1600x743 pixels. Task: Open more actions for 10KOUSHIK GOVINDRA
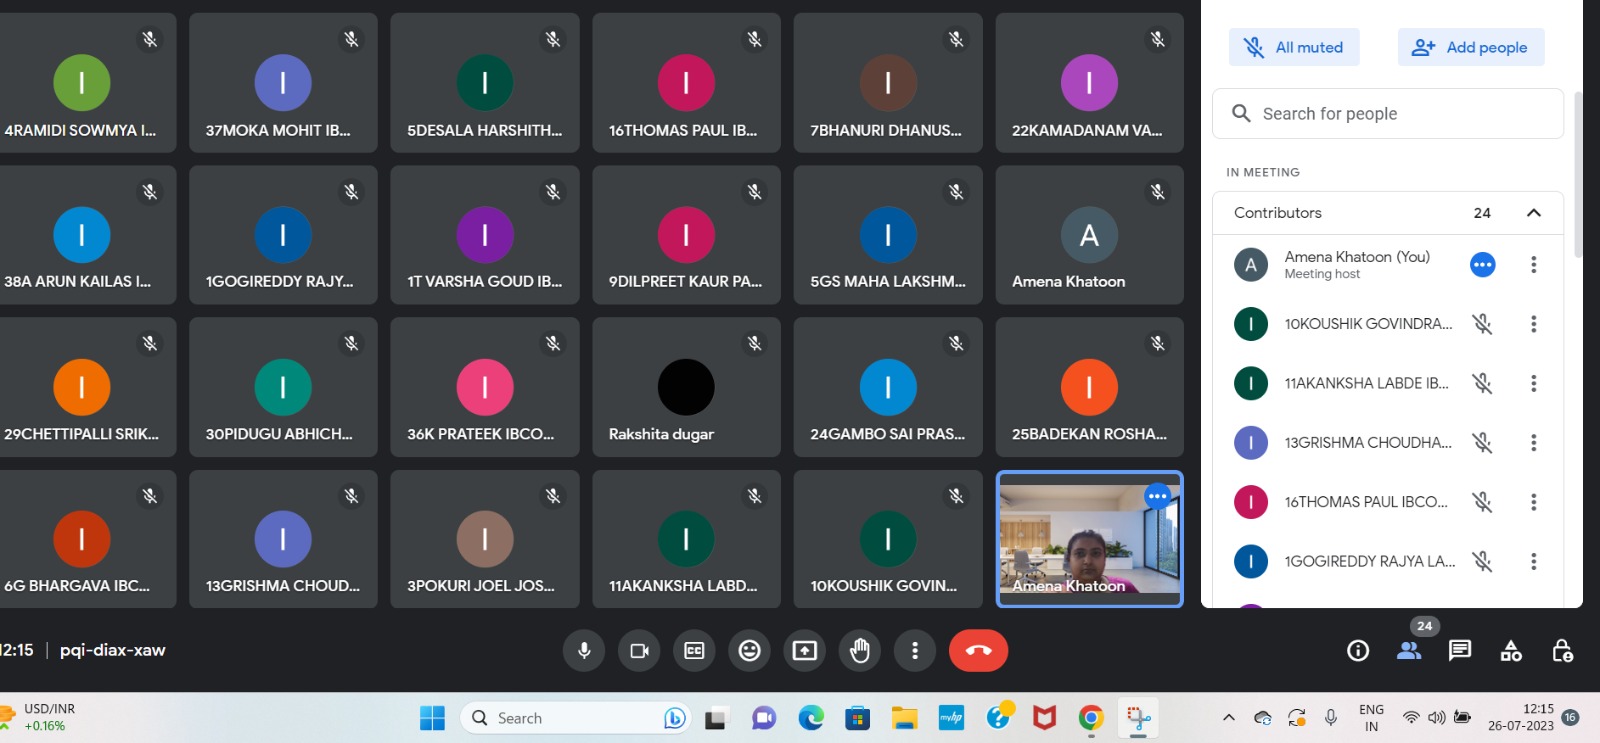click(x=1533, y=324)
